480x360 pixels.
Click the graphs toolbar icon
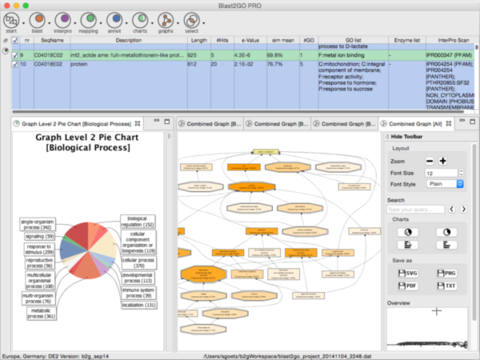[166, 20]
